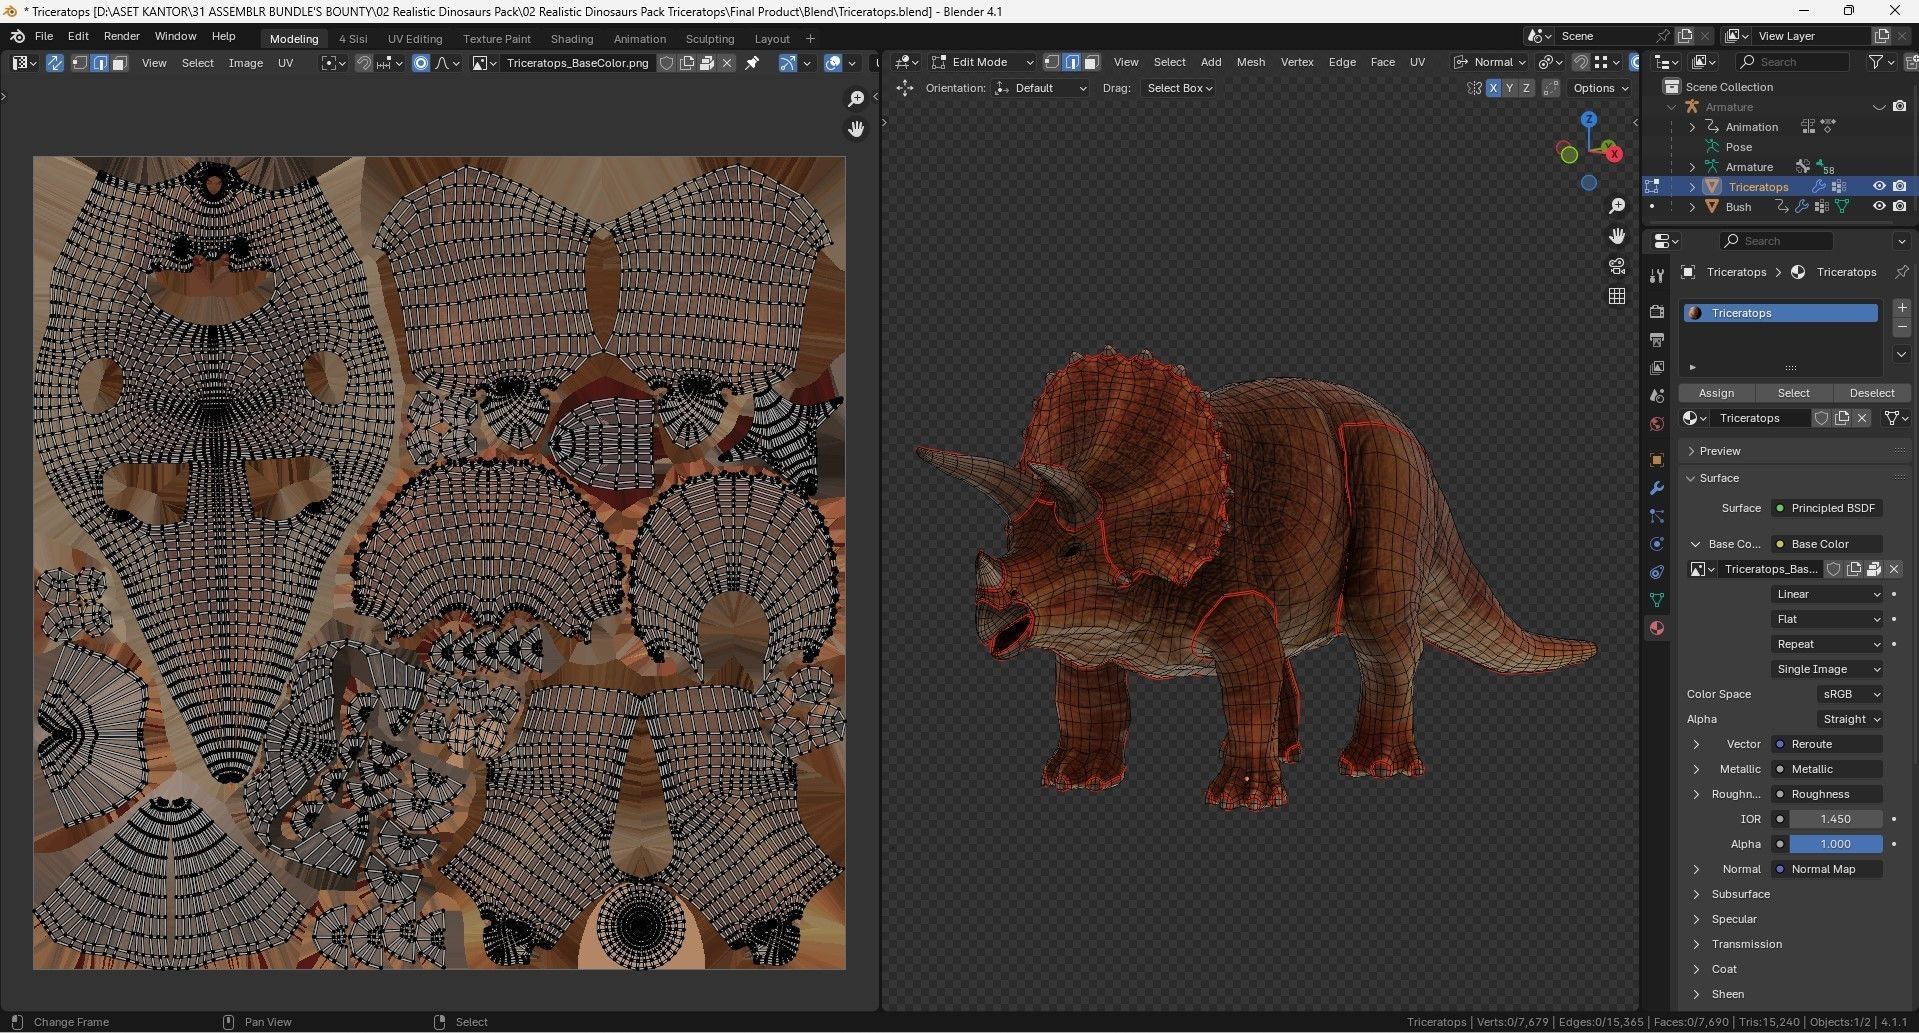1919x1033 pixels.
Task: Click the Assign material button
Action: pos(1716,393)
